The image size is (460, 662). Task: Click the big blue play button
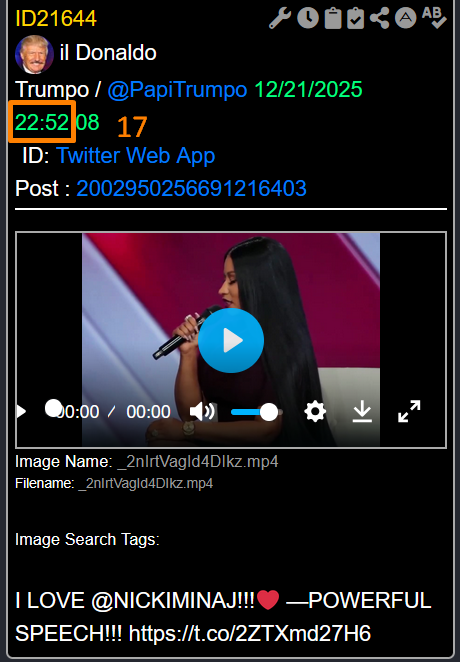[231, 340]
